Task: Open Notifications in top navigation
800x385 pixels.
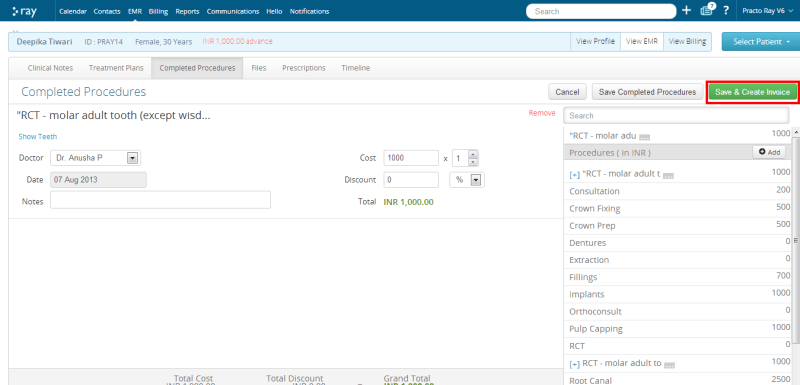Action: point(310,11)
